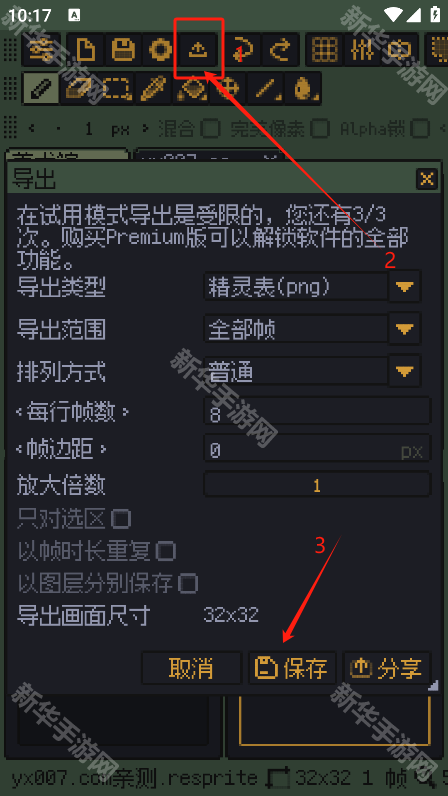
Task: Create a new file with the document icon
Action: point(85,50)
